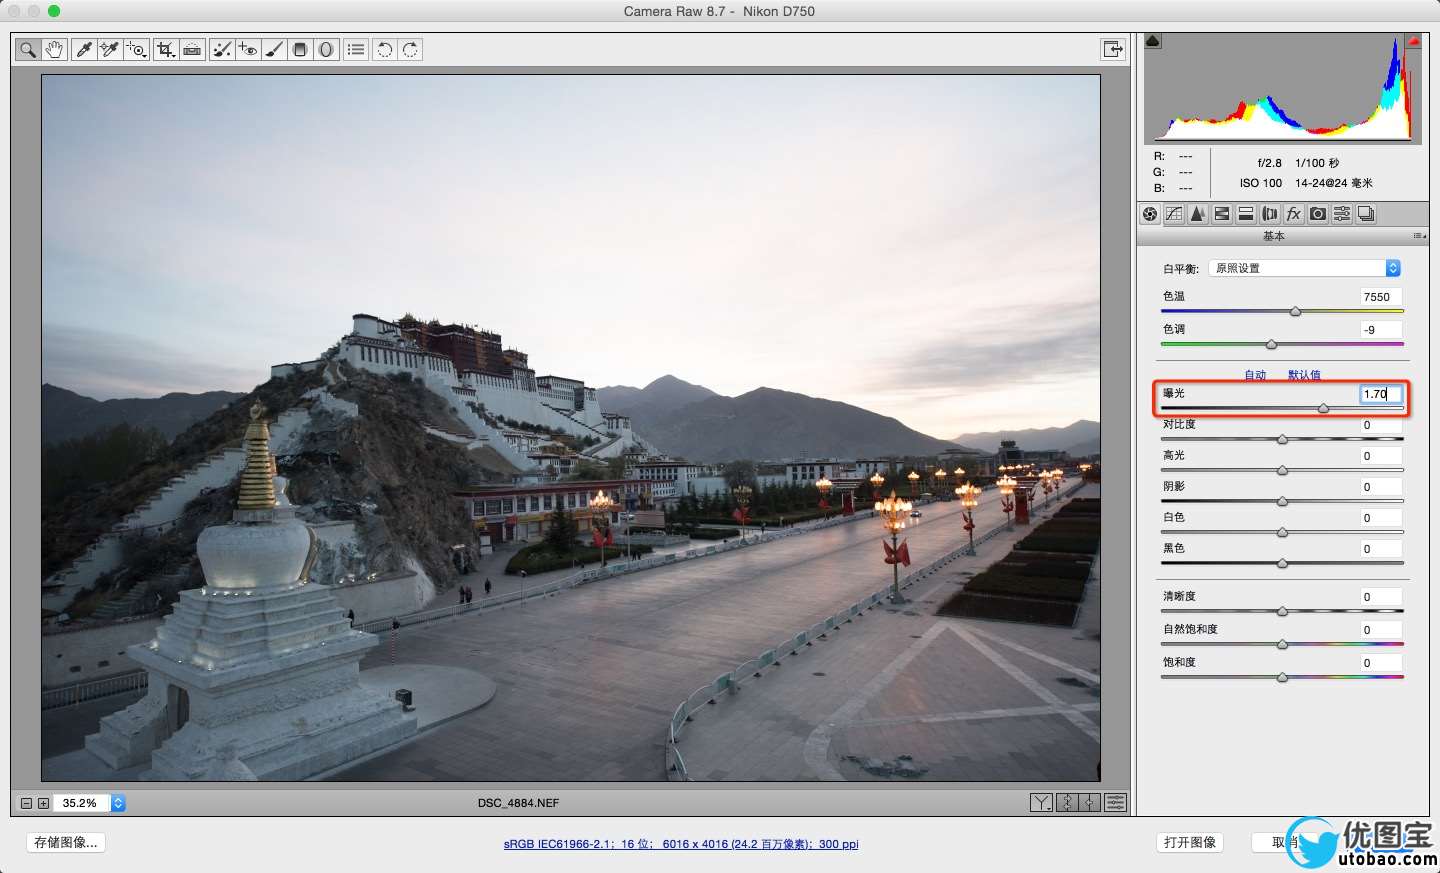Select the Spot Removal tool
This screenshot has width=1440, height=873.
point(222,49)
